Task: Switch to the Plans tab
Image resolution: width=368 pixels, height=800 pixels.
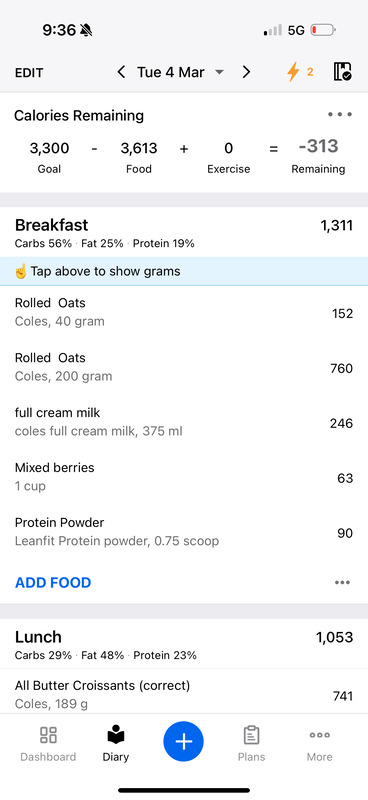Action: (251, 744)
